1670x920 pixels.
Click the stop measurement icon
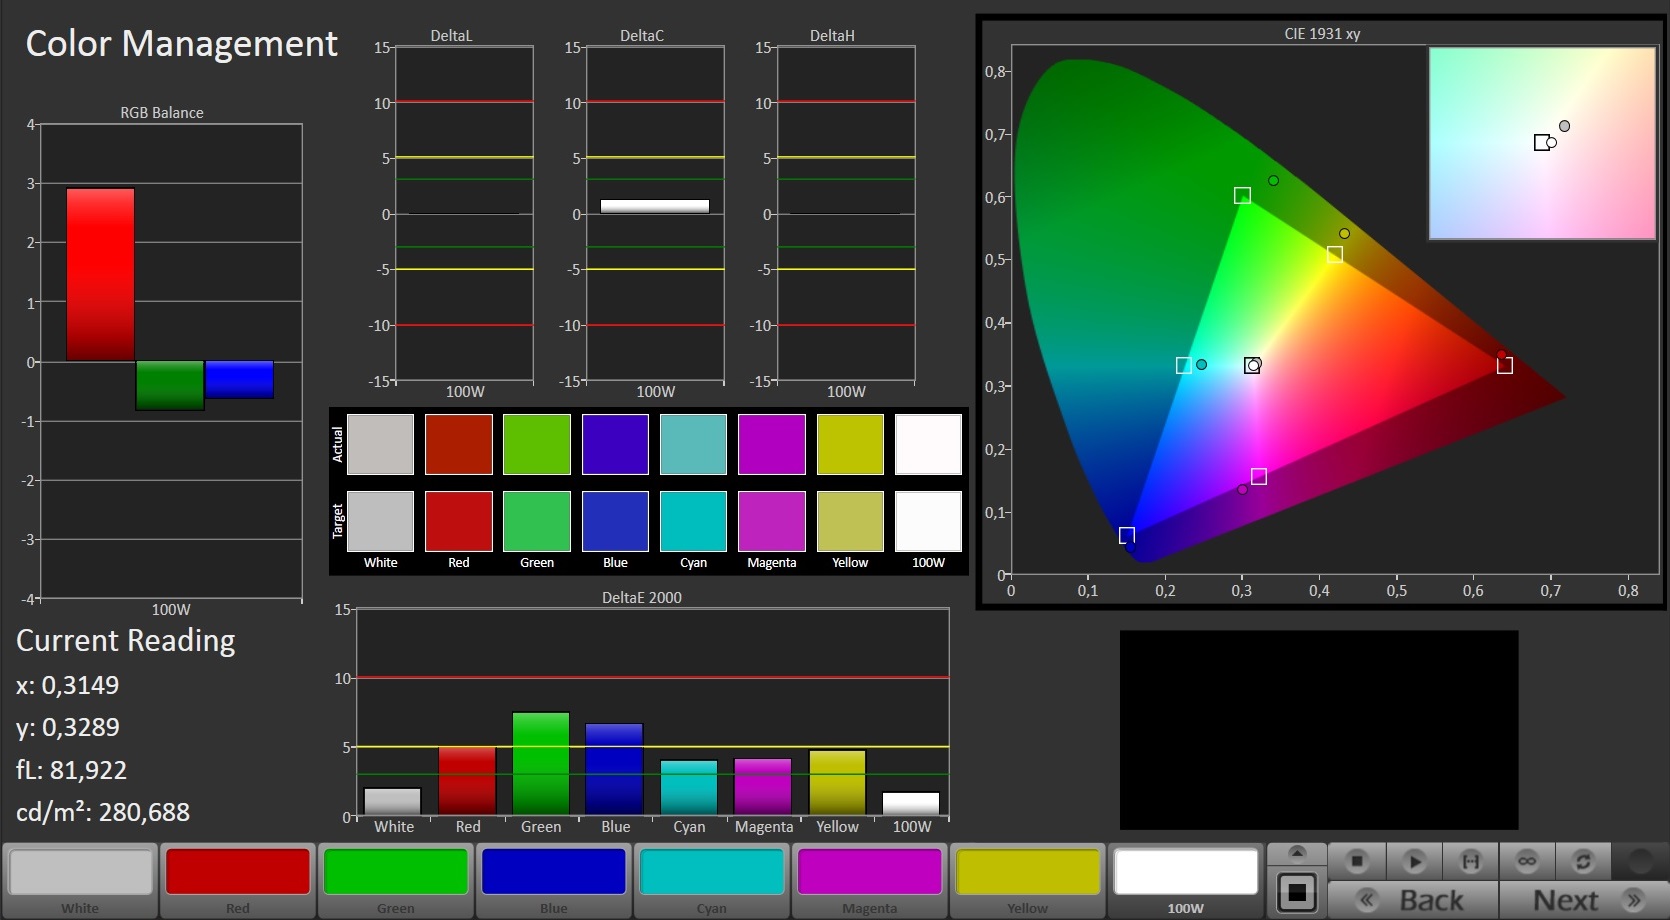tap(1357, 861)
